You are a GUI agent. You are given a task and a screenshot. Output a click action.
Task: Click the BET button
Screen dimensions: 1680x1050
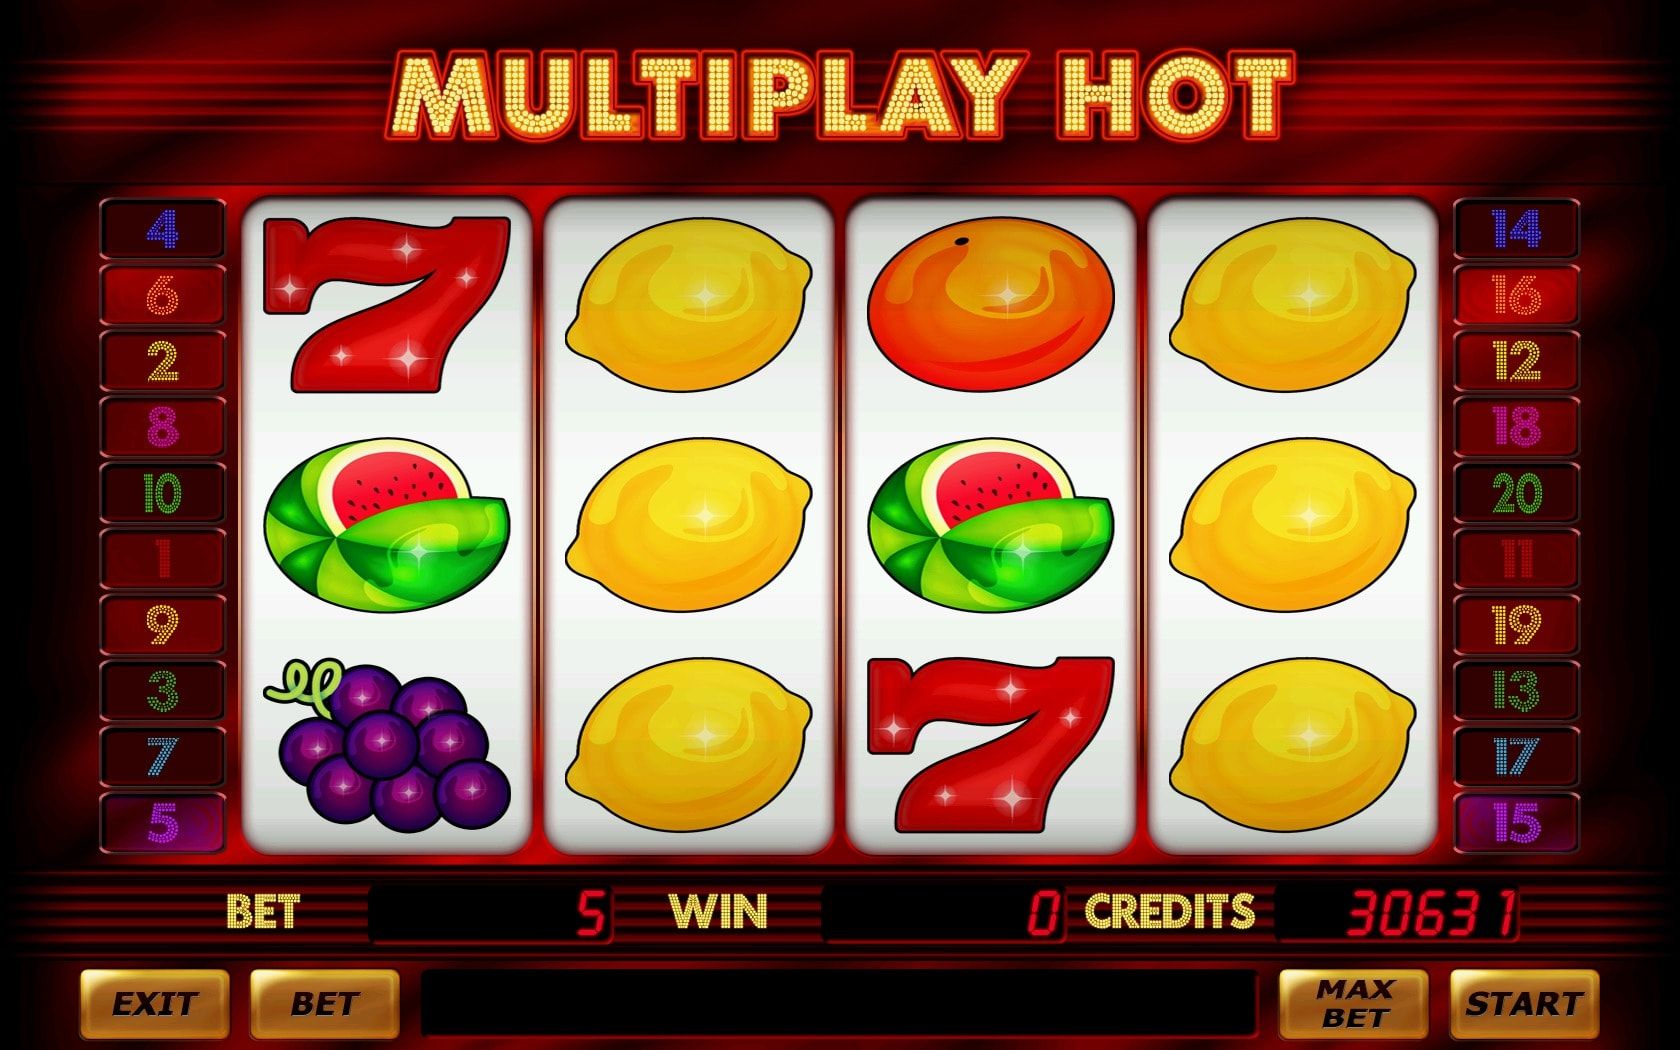coord(324,1003)
